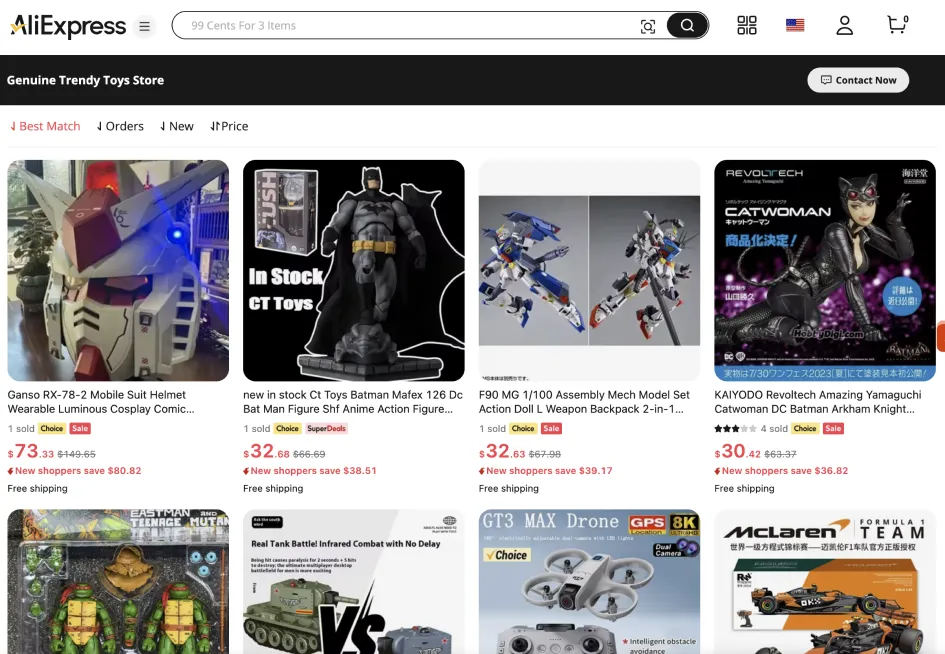The width and height of the screenshot is (945, 654).
Task: Open Ct Toys Batman Mafex product title
Action: (353, 402)
